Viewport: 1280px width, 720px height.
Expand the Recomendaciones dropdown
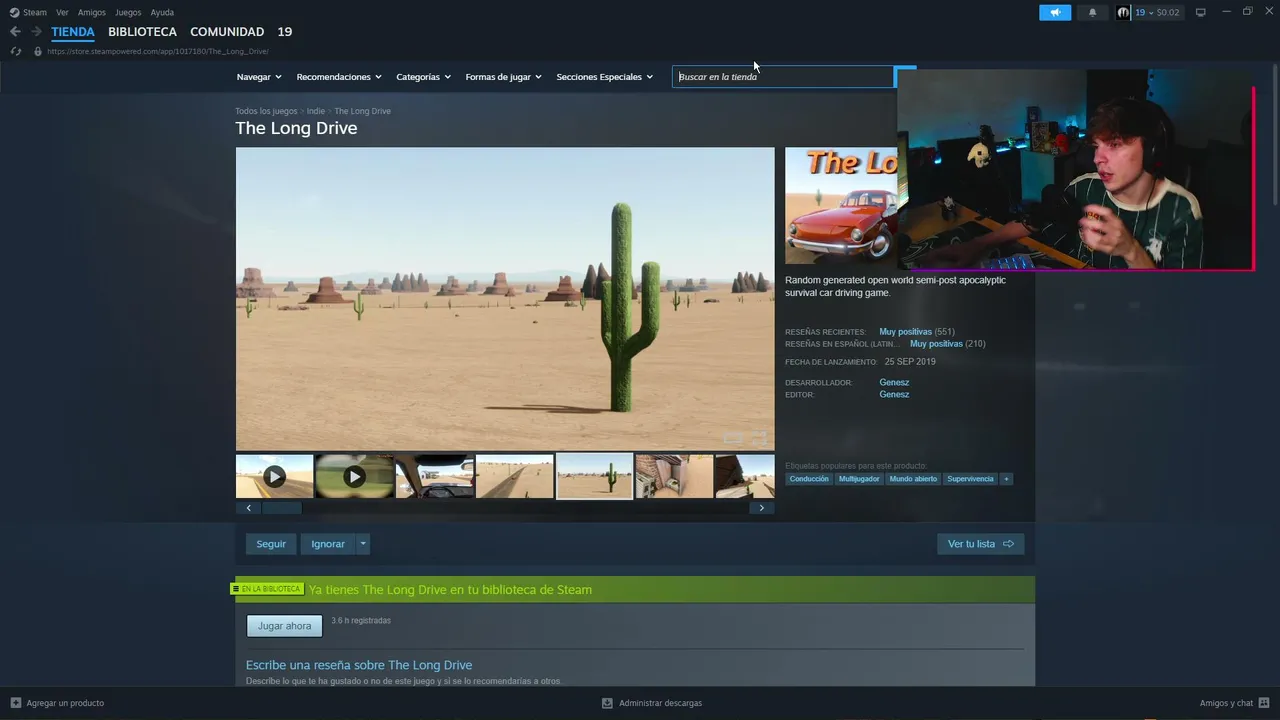click(339, 77)
